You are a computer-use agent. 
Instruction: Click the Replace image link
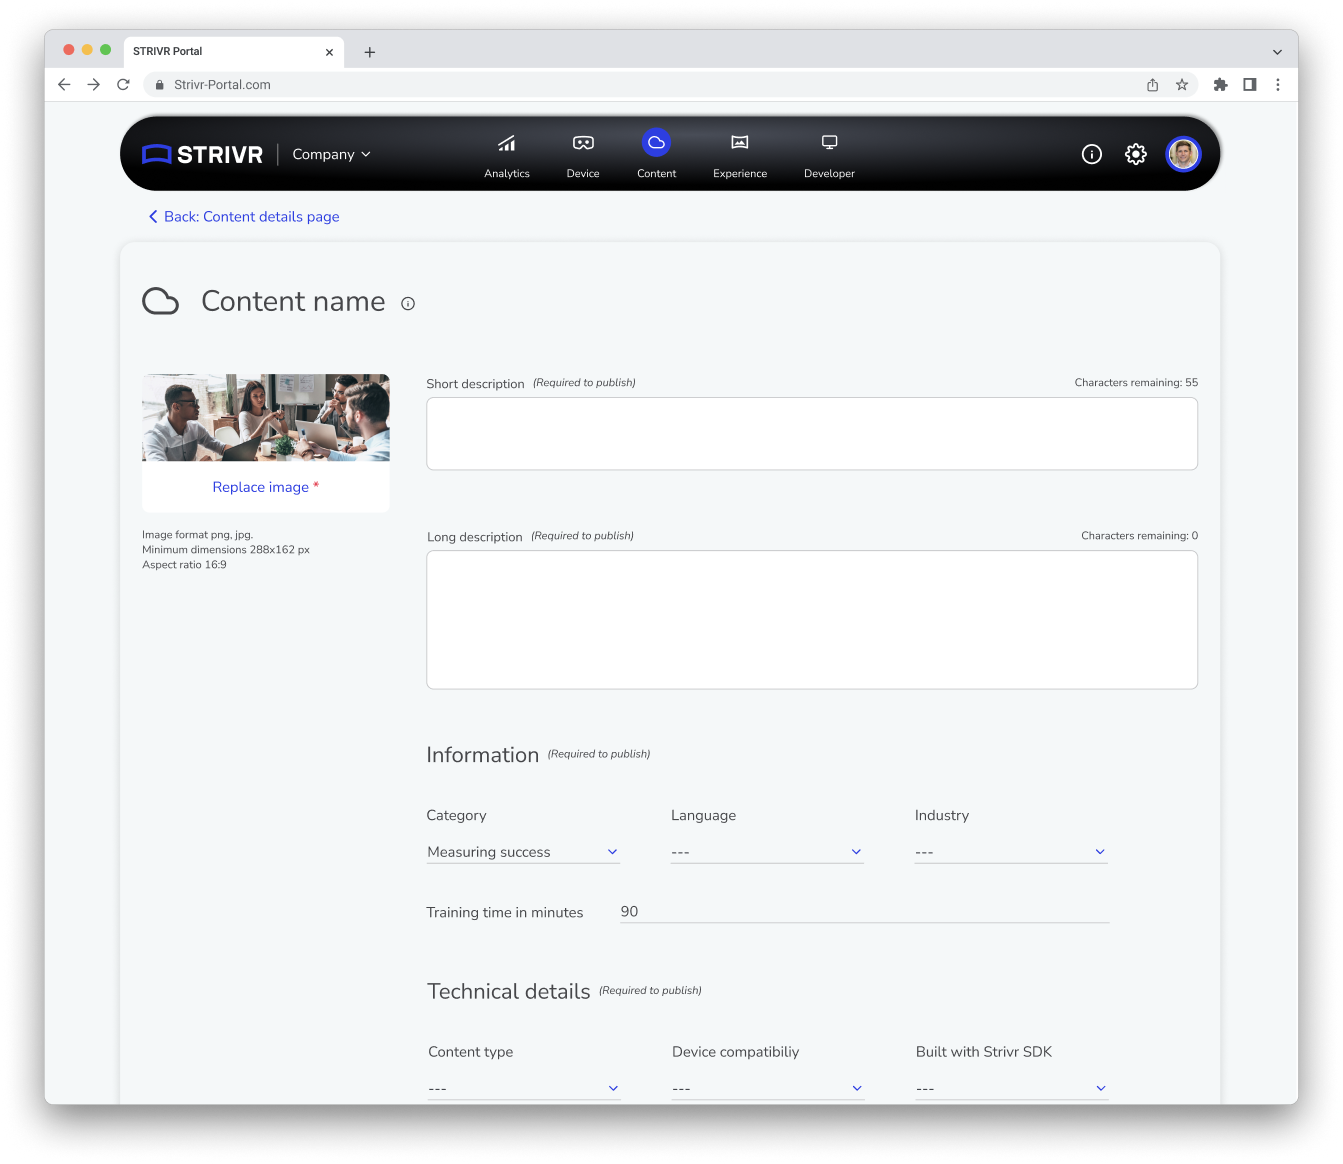(261, 487)
